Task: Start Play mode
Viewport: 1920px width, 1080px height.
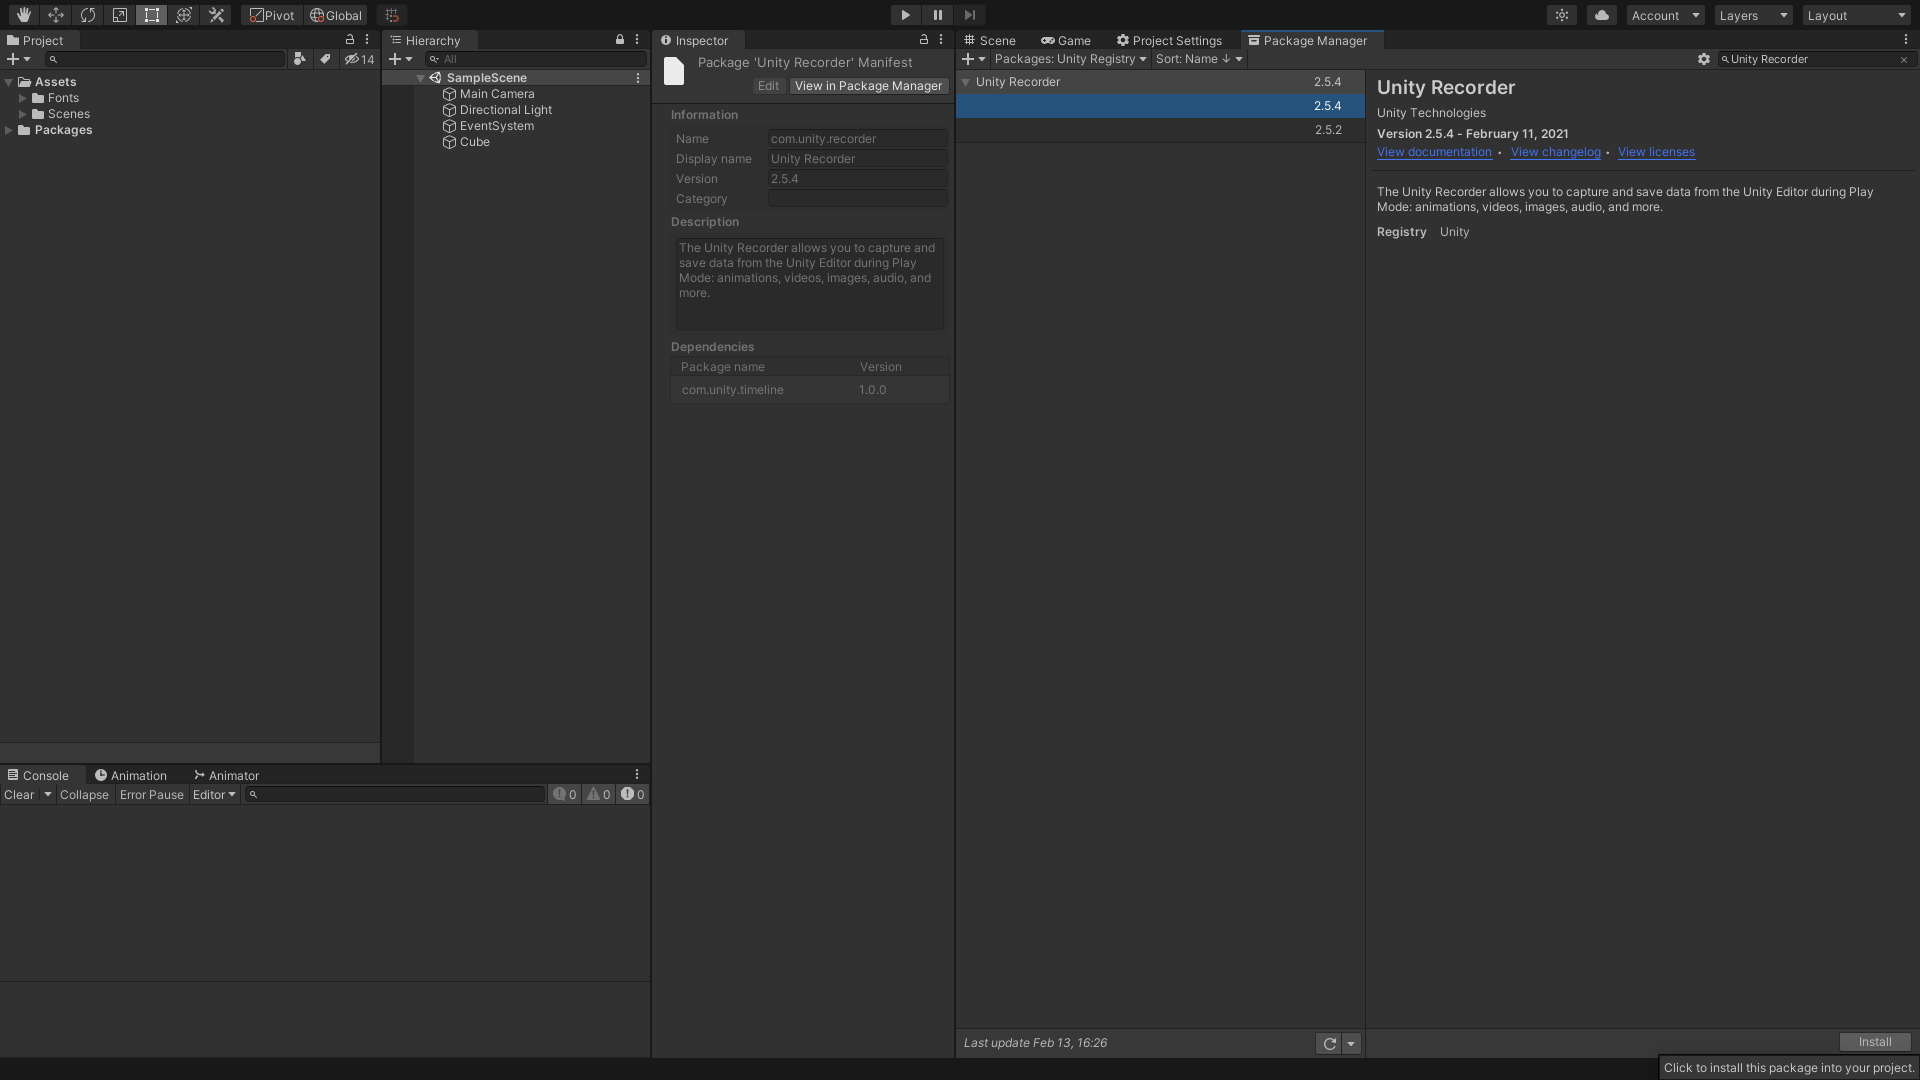Action: click(905, 15)
